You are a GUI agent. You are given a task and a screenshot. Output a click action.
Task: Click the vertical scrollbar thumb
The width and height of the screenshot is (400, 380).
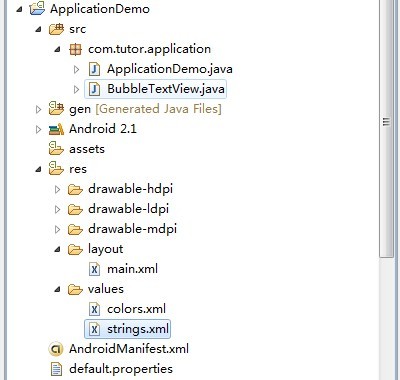point(386,128)
